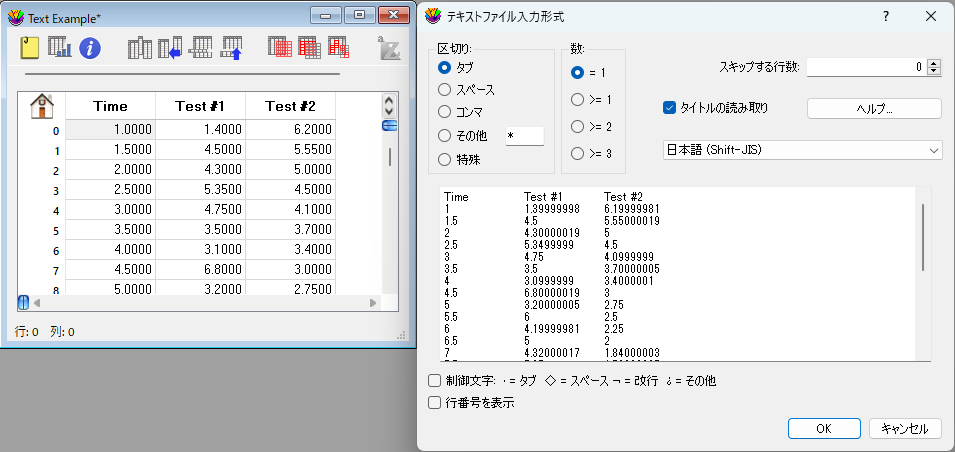
Task: Click the table-with-bar-chart icon
Action: 60,47
